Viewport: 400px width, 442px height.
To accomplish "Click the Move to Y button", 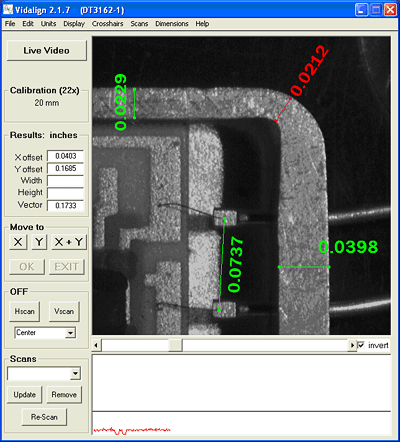I will pos(39,242).
